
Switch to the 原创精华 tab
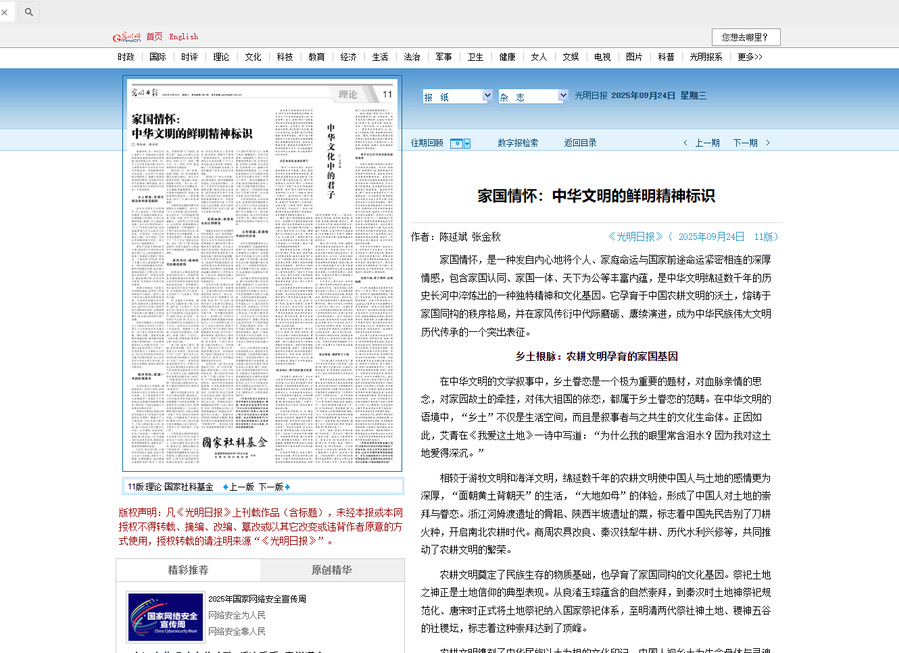(x=331, y=570)
